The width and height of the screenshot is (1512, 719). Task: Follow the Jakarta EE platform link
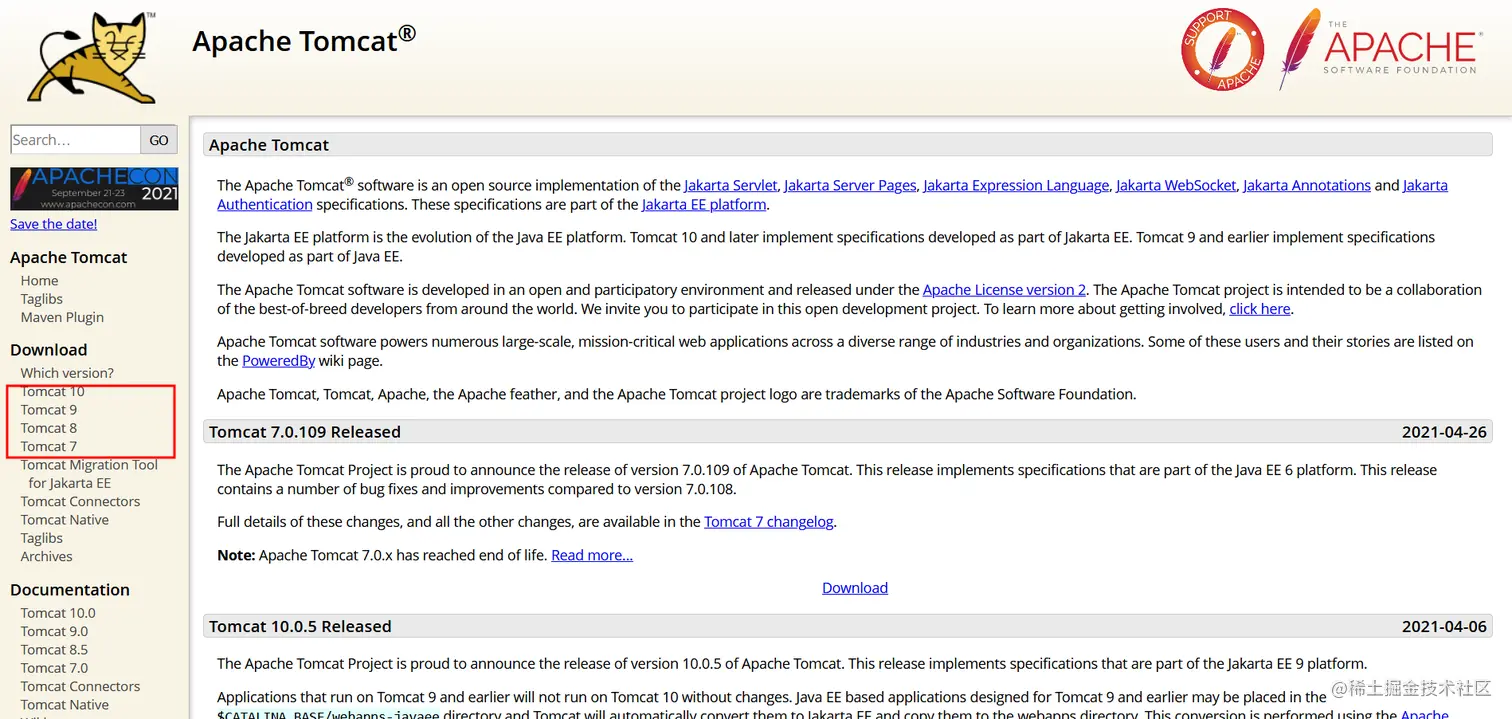coord(704,205)
